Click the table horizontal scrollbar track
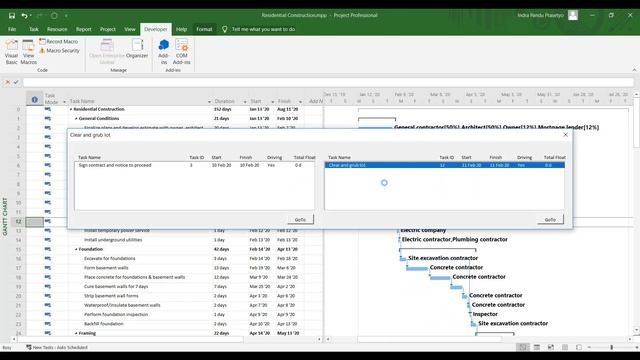 [x=167, y=339]
